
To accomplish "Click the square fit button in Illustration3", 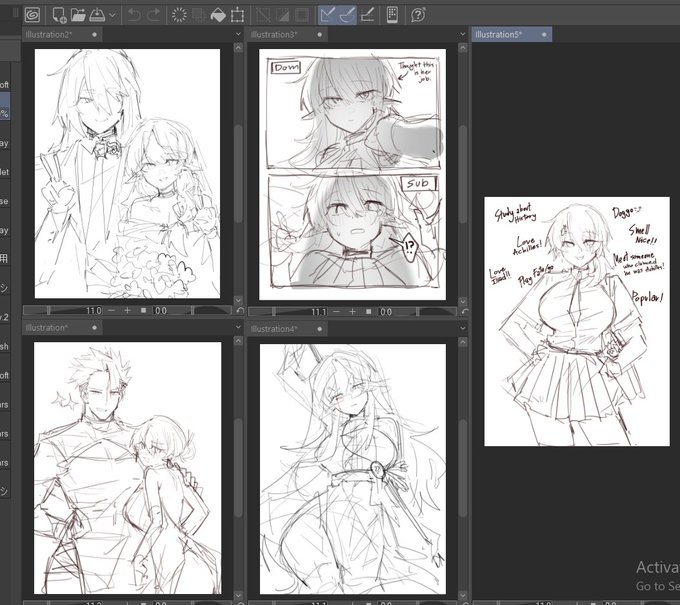I will click(369, 311).
